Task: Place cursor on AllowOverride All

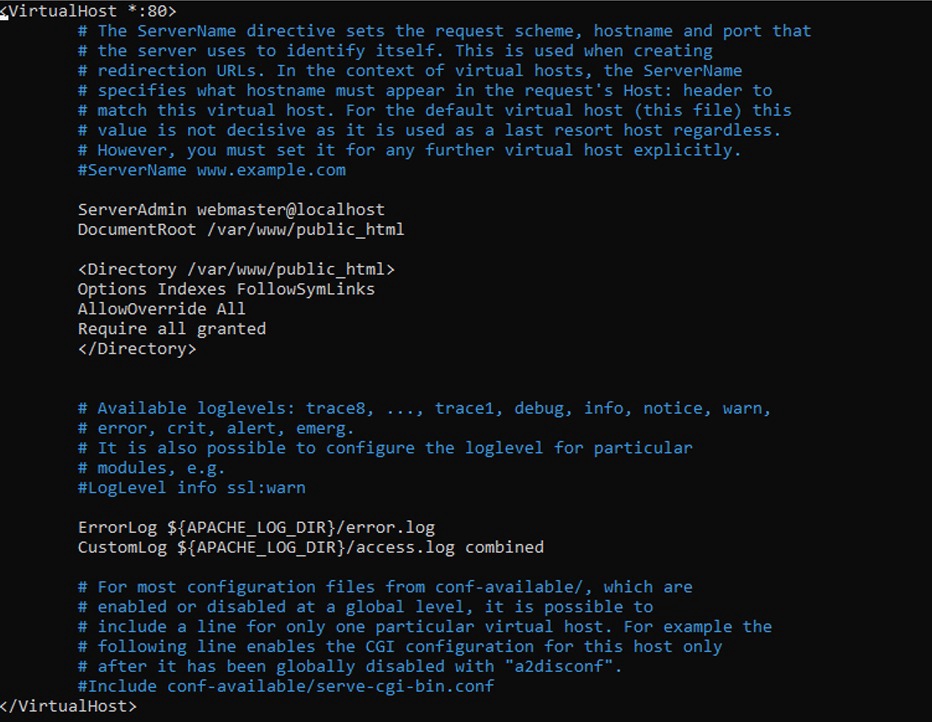Action: point(161,309)
